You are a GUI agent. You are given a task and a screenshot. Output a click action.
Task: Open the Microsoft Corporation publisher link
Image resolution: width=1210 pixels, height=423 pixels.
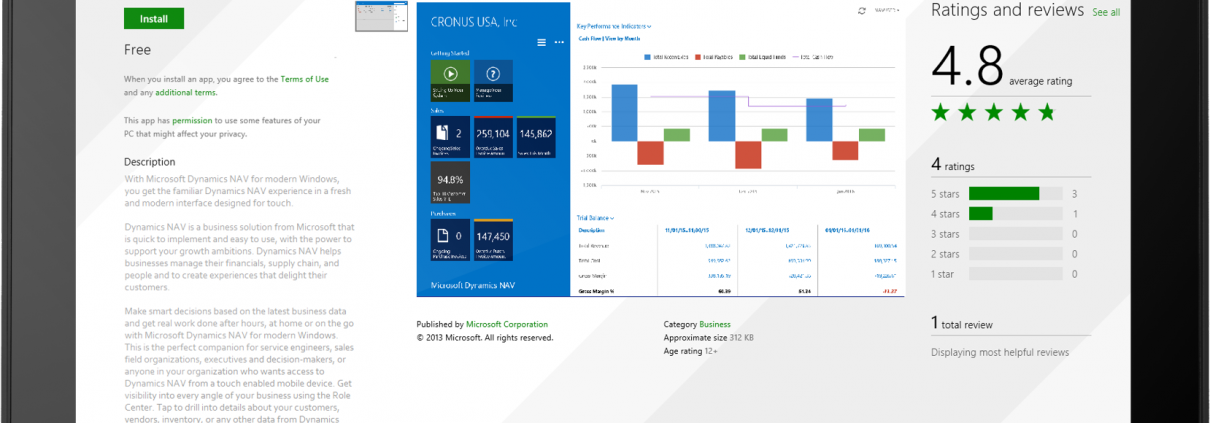coord(507,324)
